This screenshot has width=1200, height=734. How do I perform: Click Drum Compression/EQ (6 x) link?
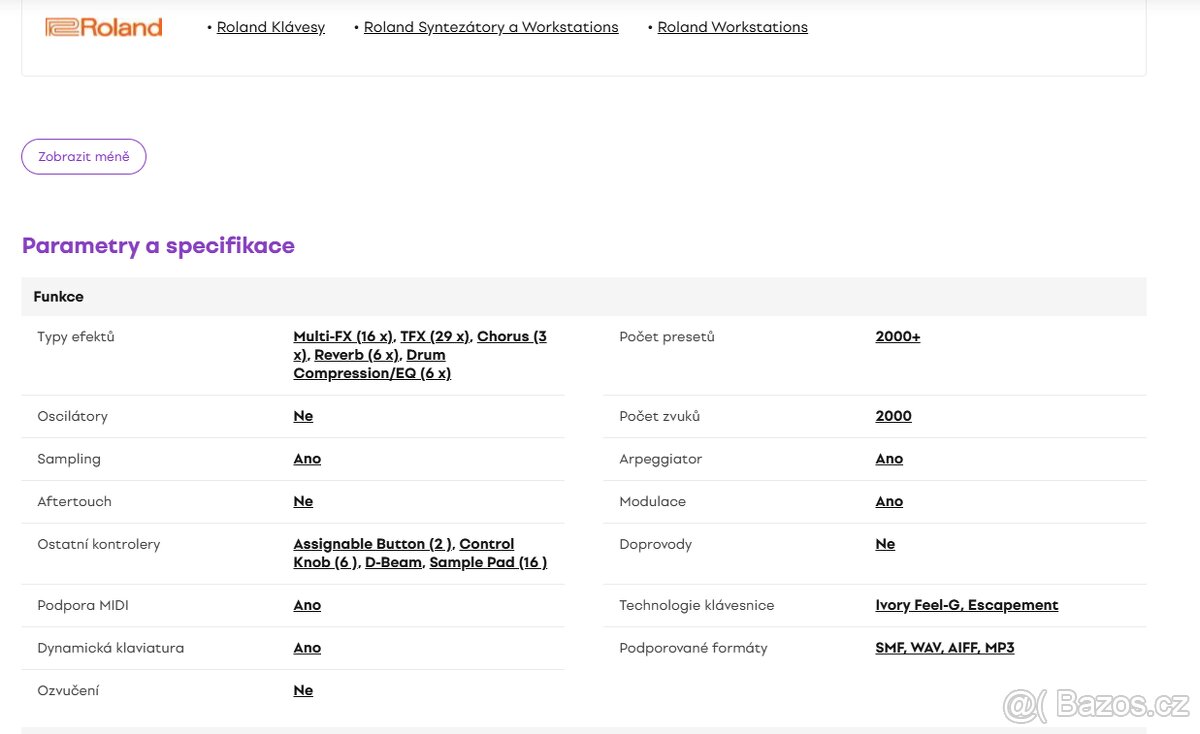[372, 373]
